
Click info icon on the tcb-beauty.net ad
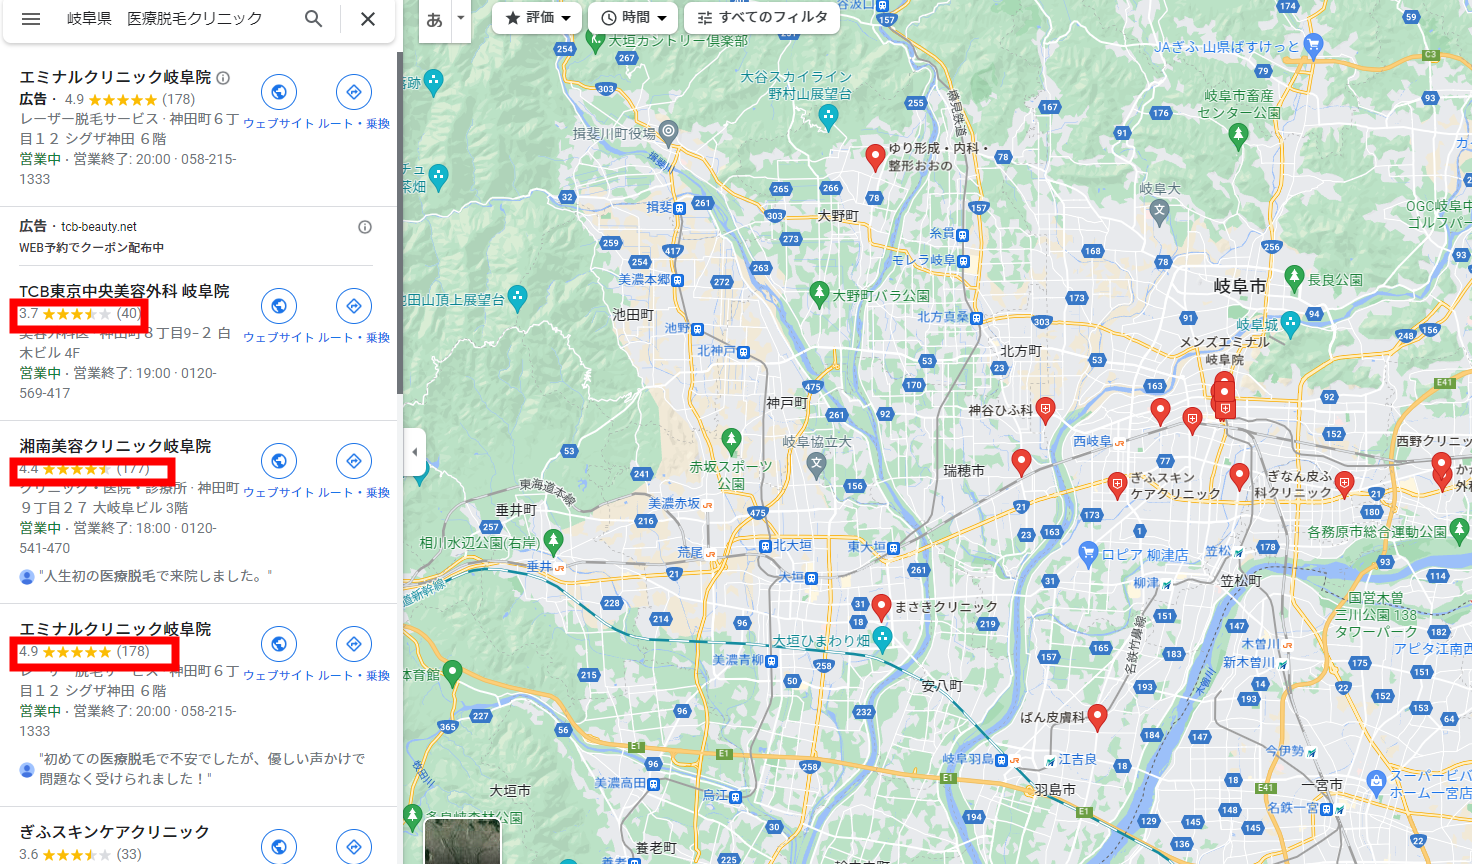(x=365, y=227)
